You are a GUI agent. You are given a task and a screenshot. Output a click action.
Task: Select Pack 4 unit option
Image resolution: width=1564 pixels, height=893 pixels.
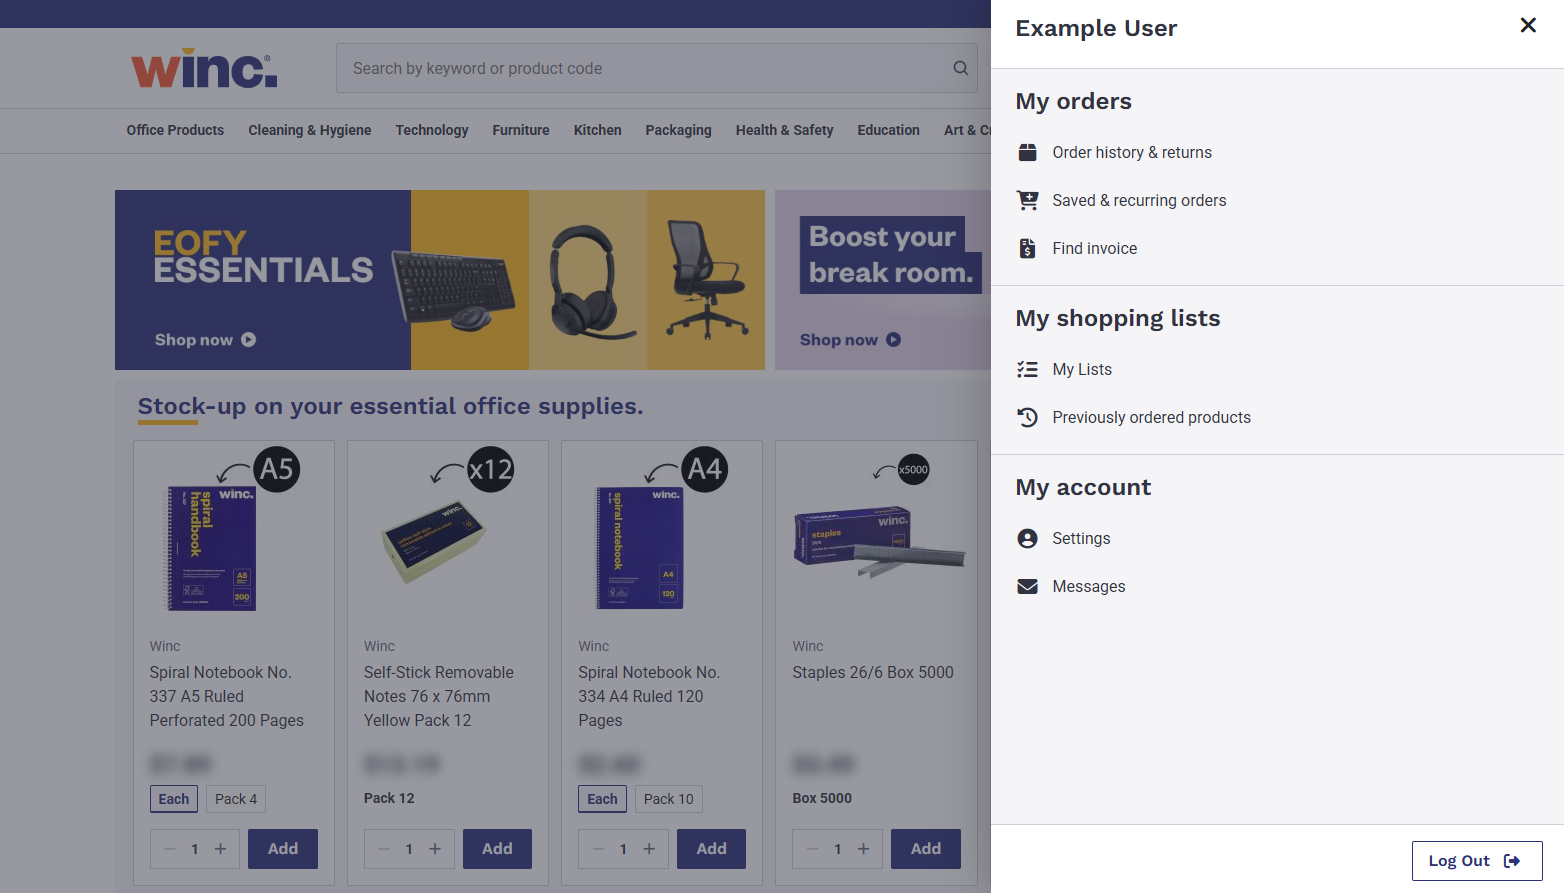(236, 799)
